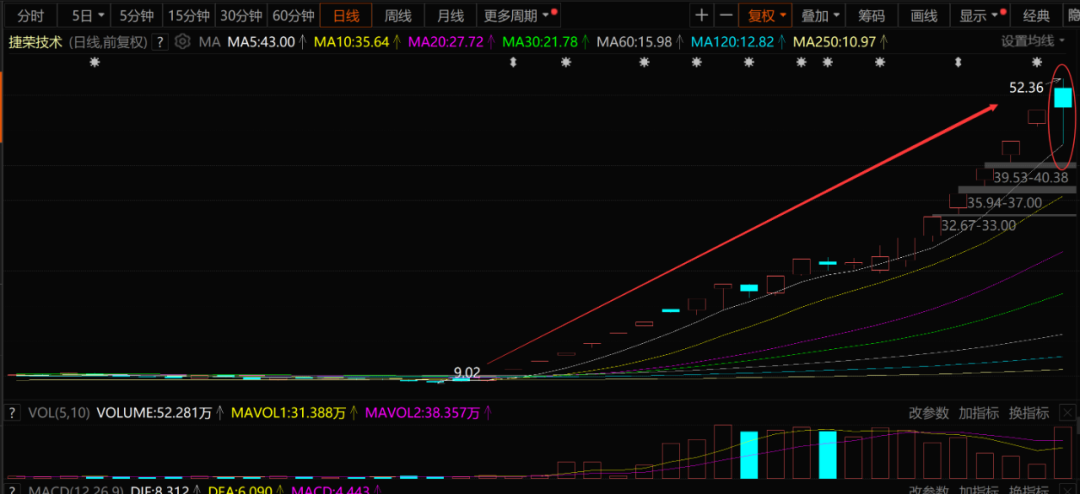Click the MA indicator label

(209, 42)
